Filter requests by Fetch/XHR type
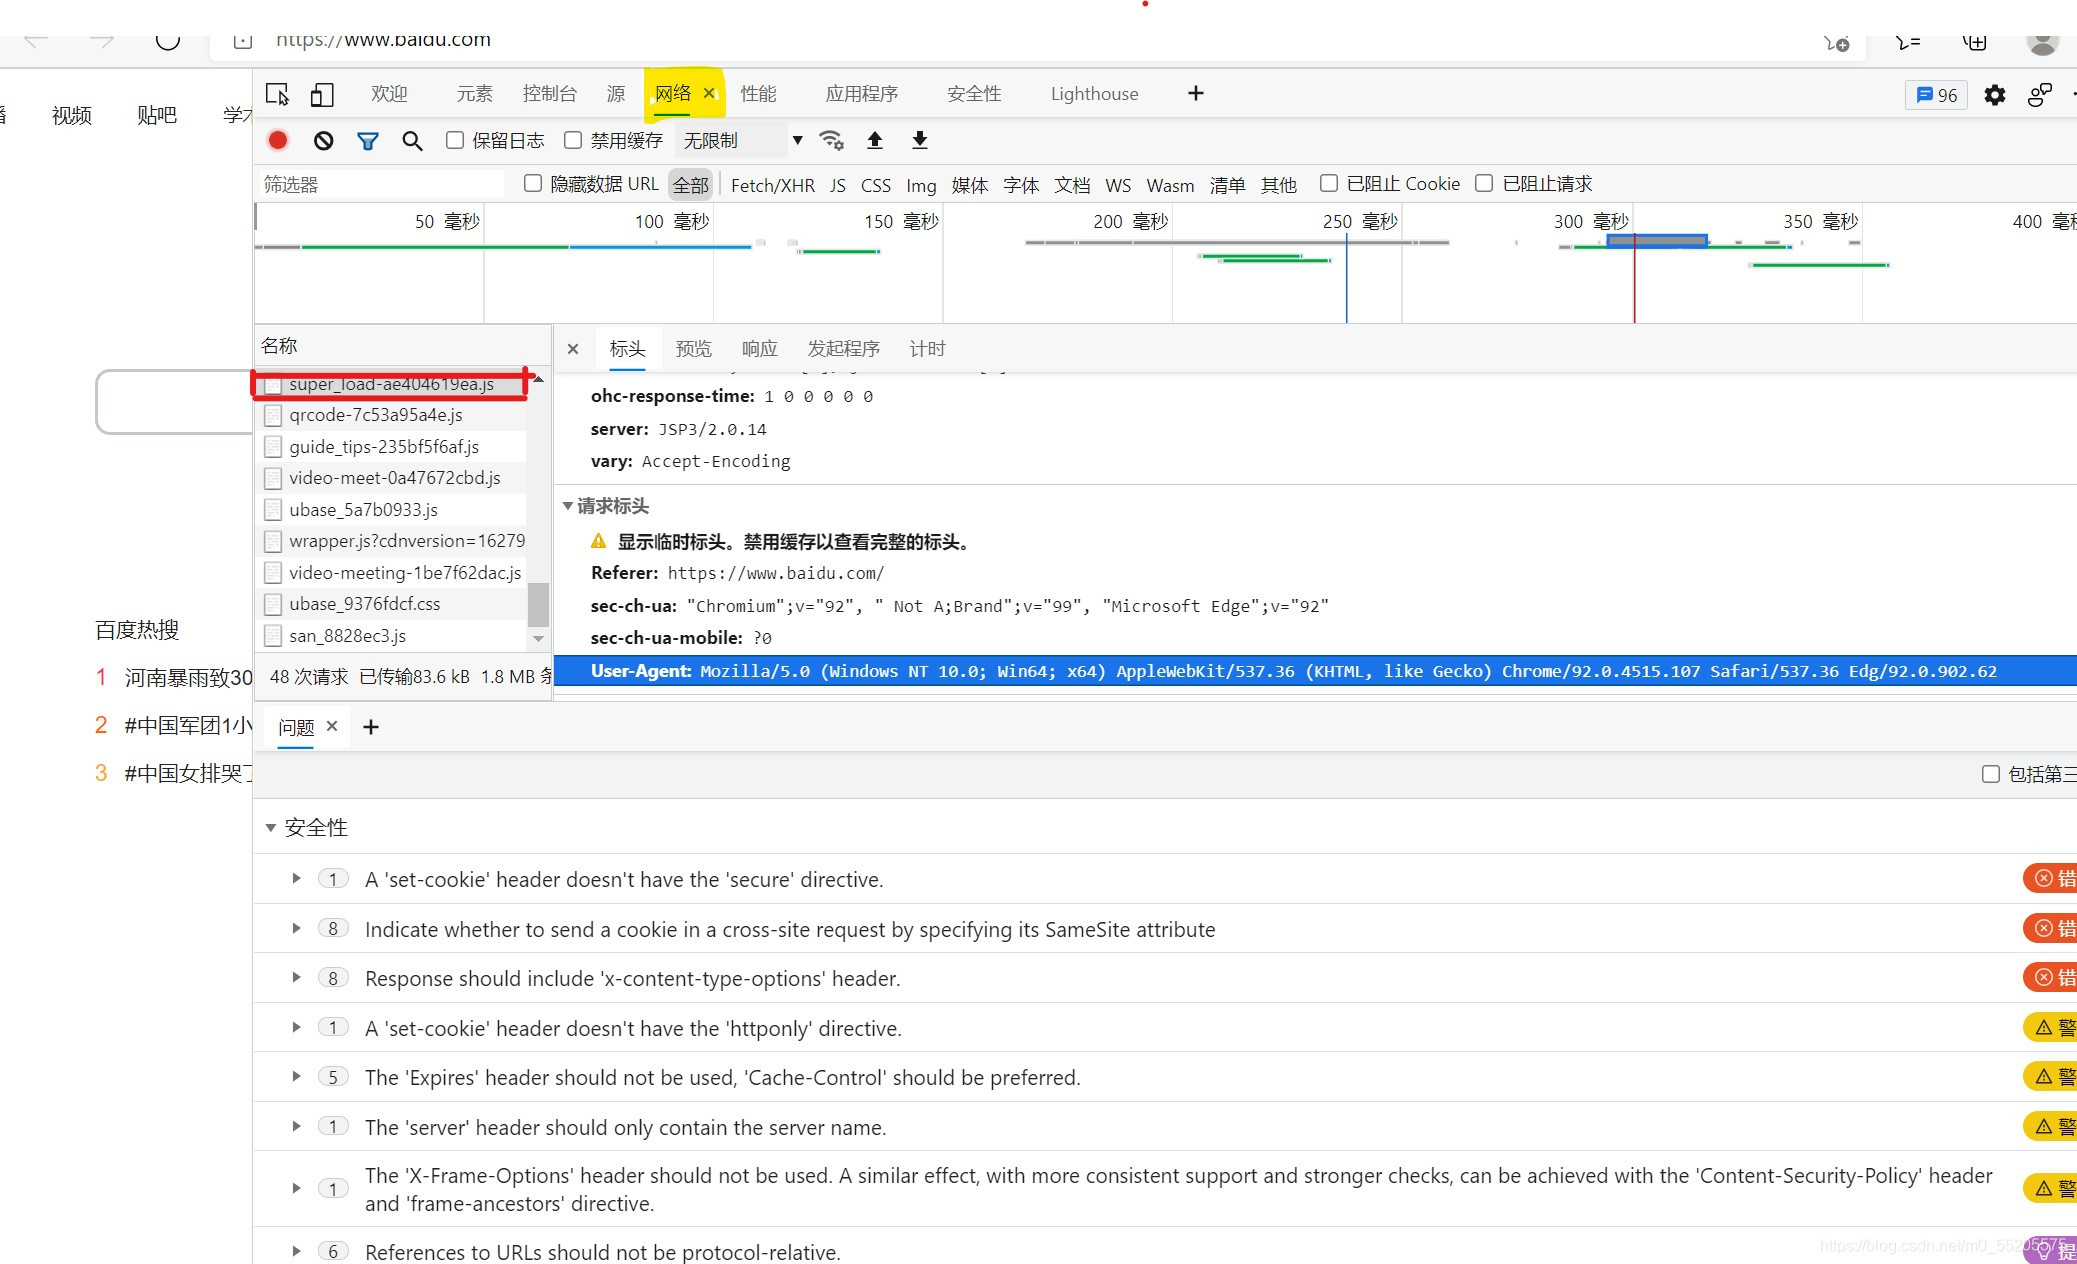Image resolution: width=2077 pixels, height=1264 pixels. (772, 185)
